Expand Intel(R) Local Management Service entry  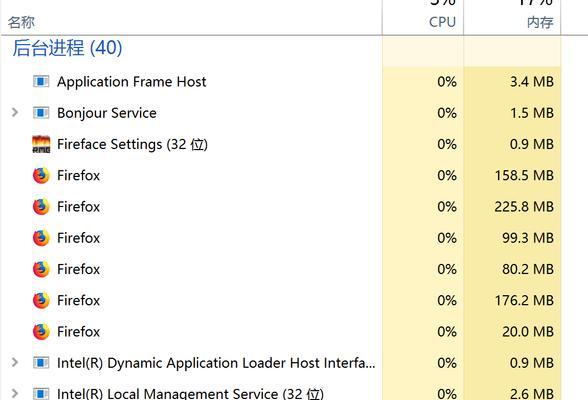(x=15, y=393)
